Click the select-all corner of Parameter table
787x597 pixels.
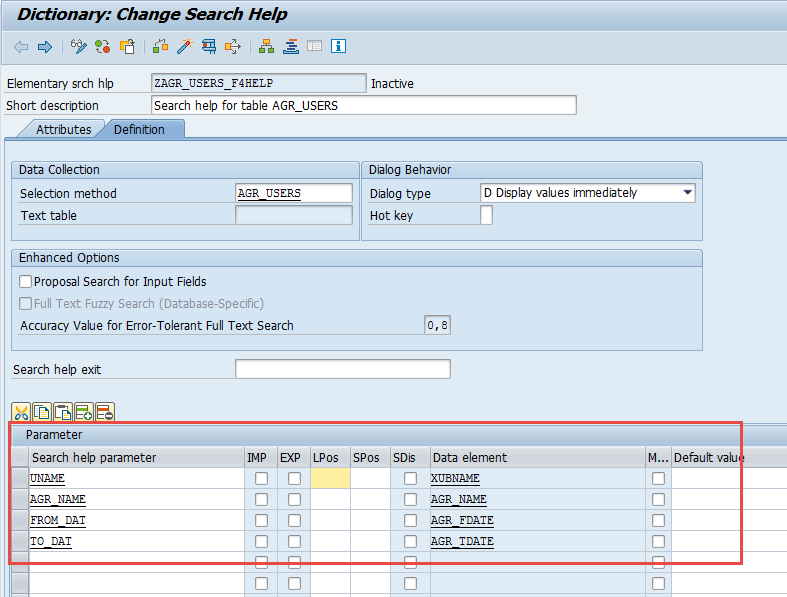tap(20, 457)
